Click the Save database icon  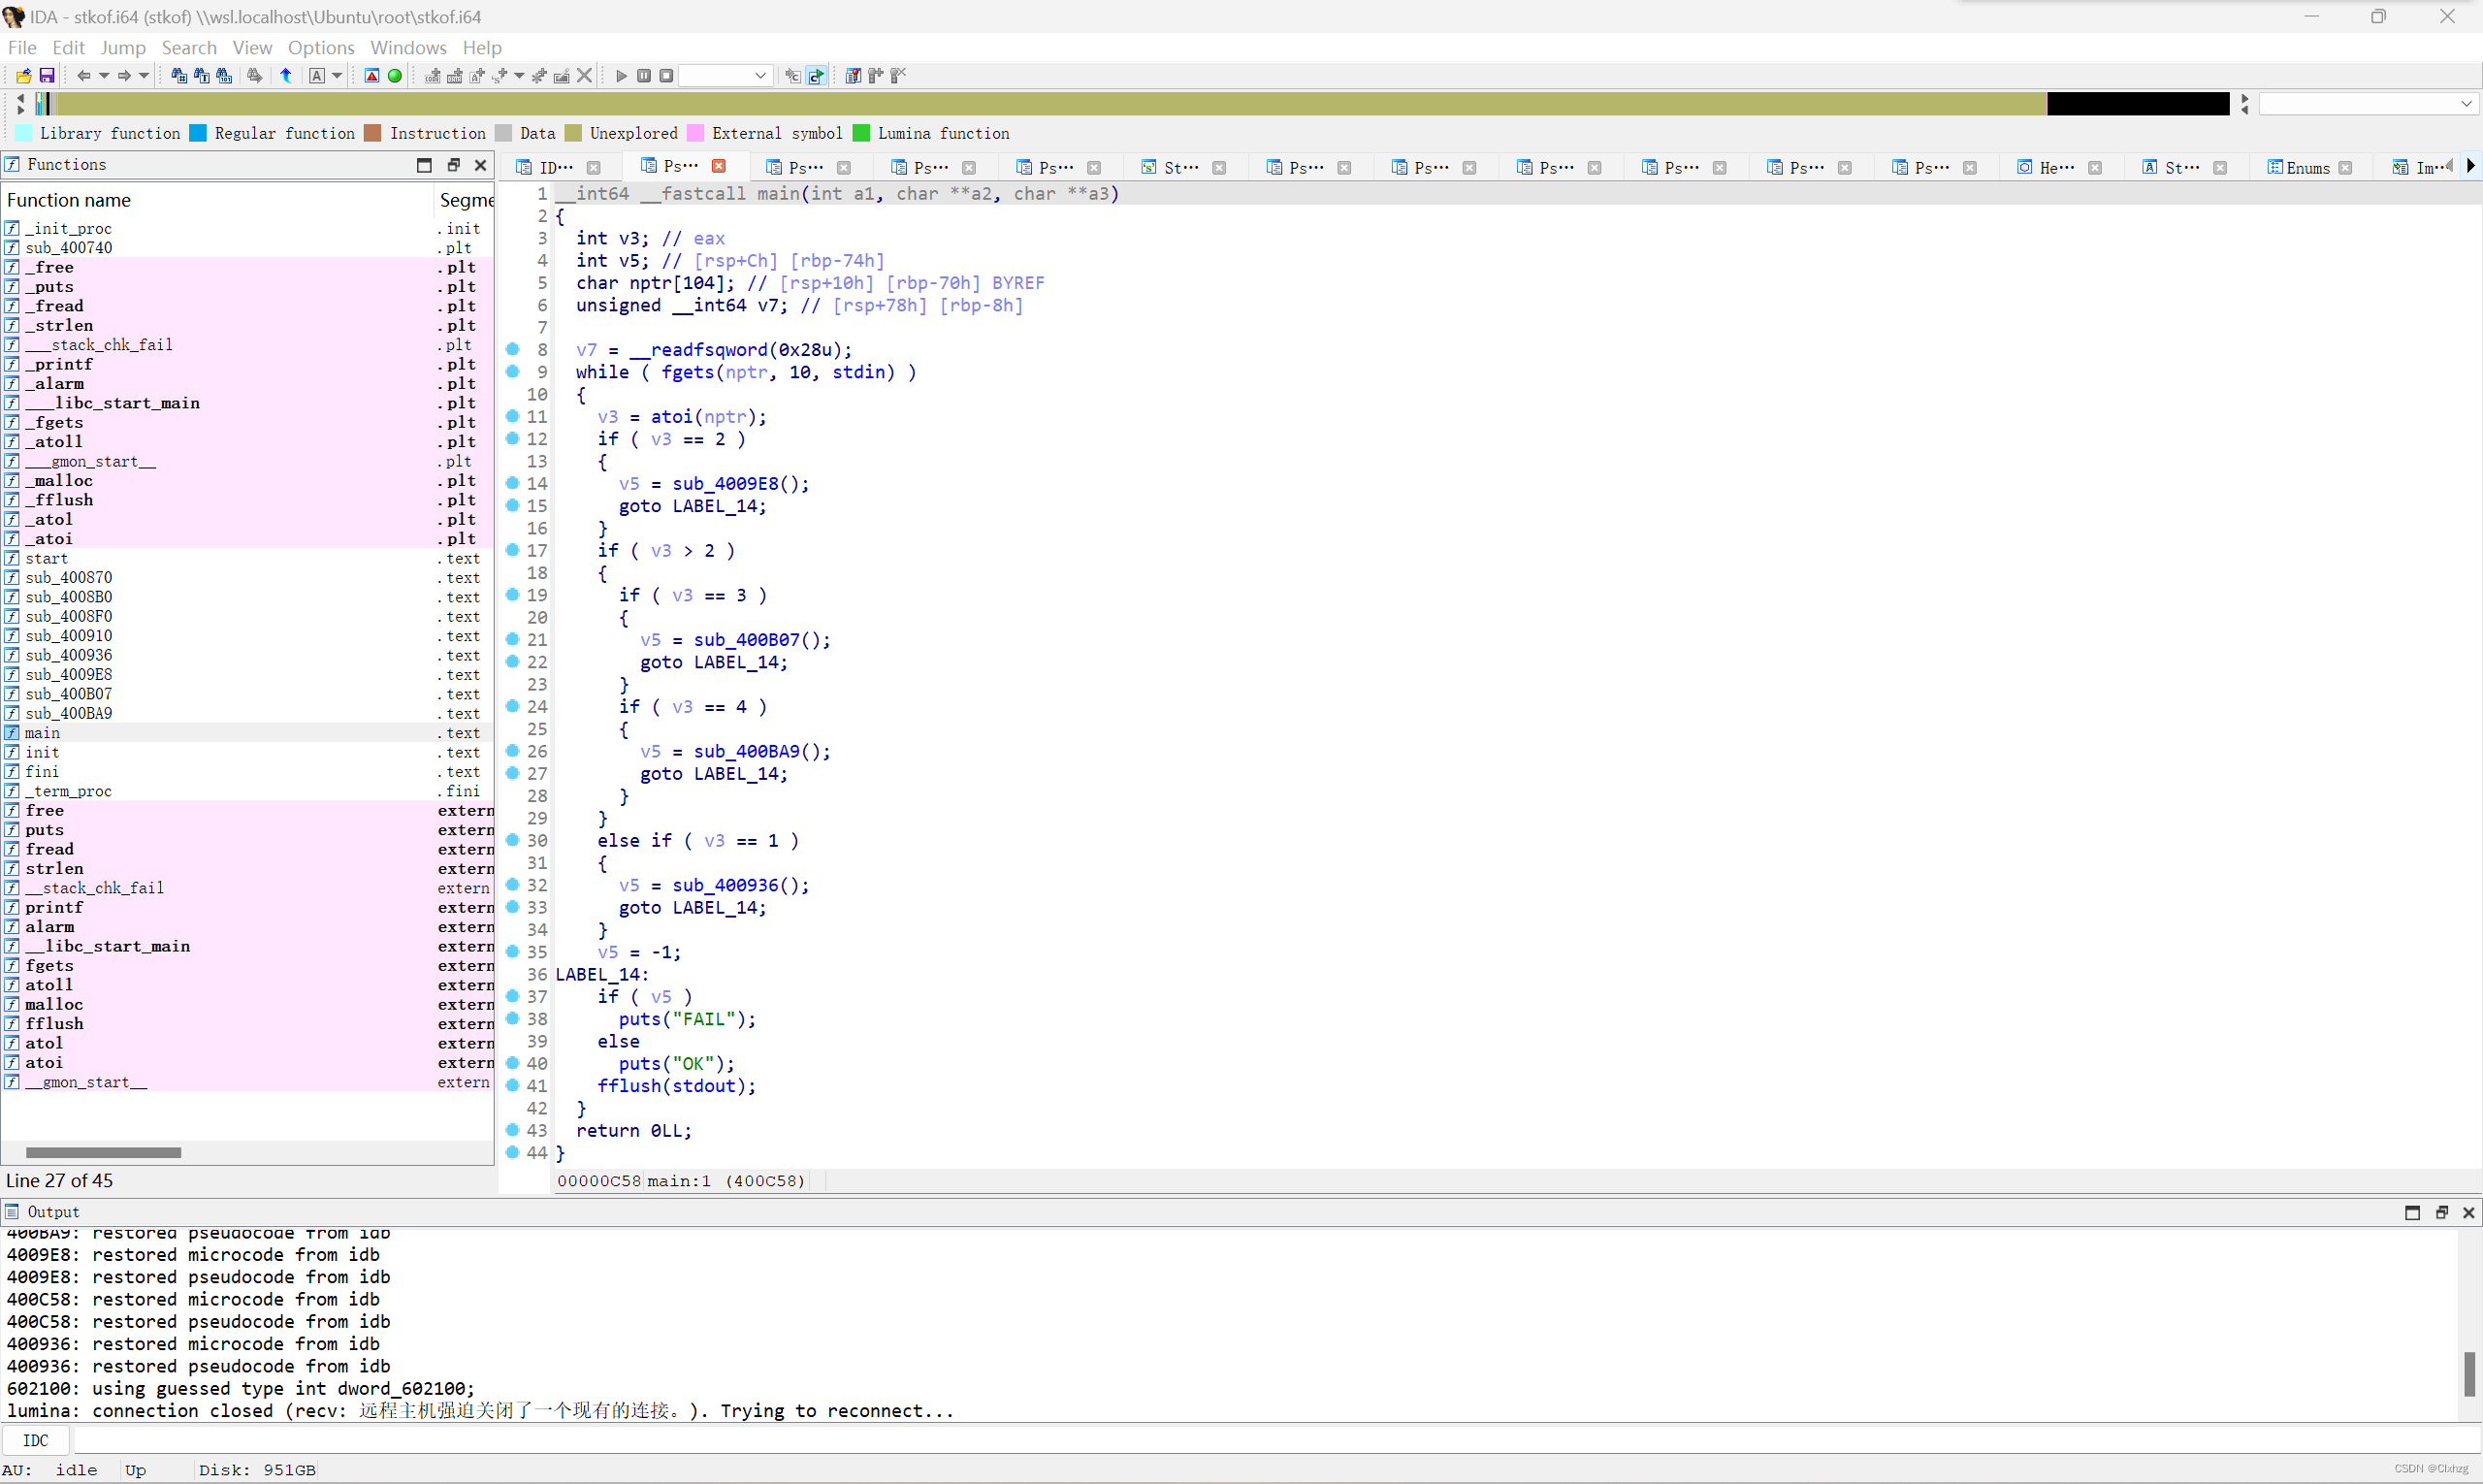(x=46, y=75)
